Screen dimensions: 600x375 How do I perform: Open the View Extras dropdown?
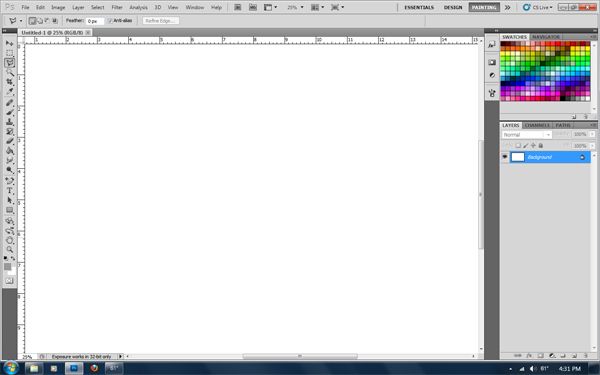(270, 7)
